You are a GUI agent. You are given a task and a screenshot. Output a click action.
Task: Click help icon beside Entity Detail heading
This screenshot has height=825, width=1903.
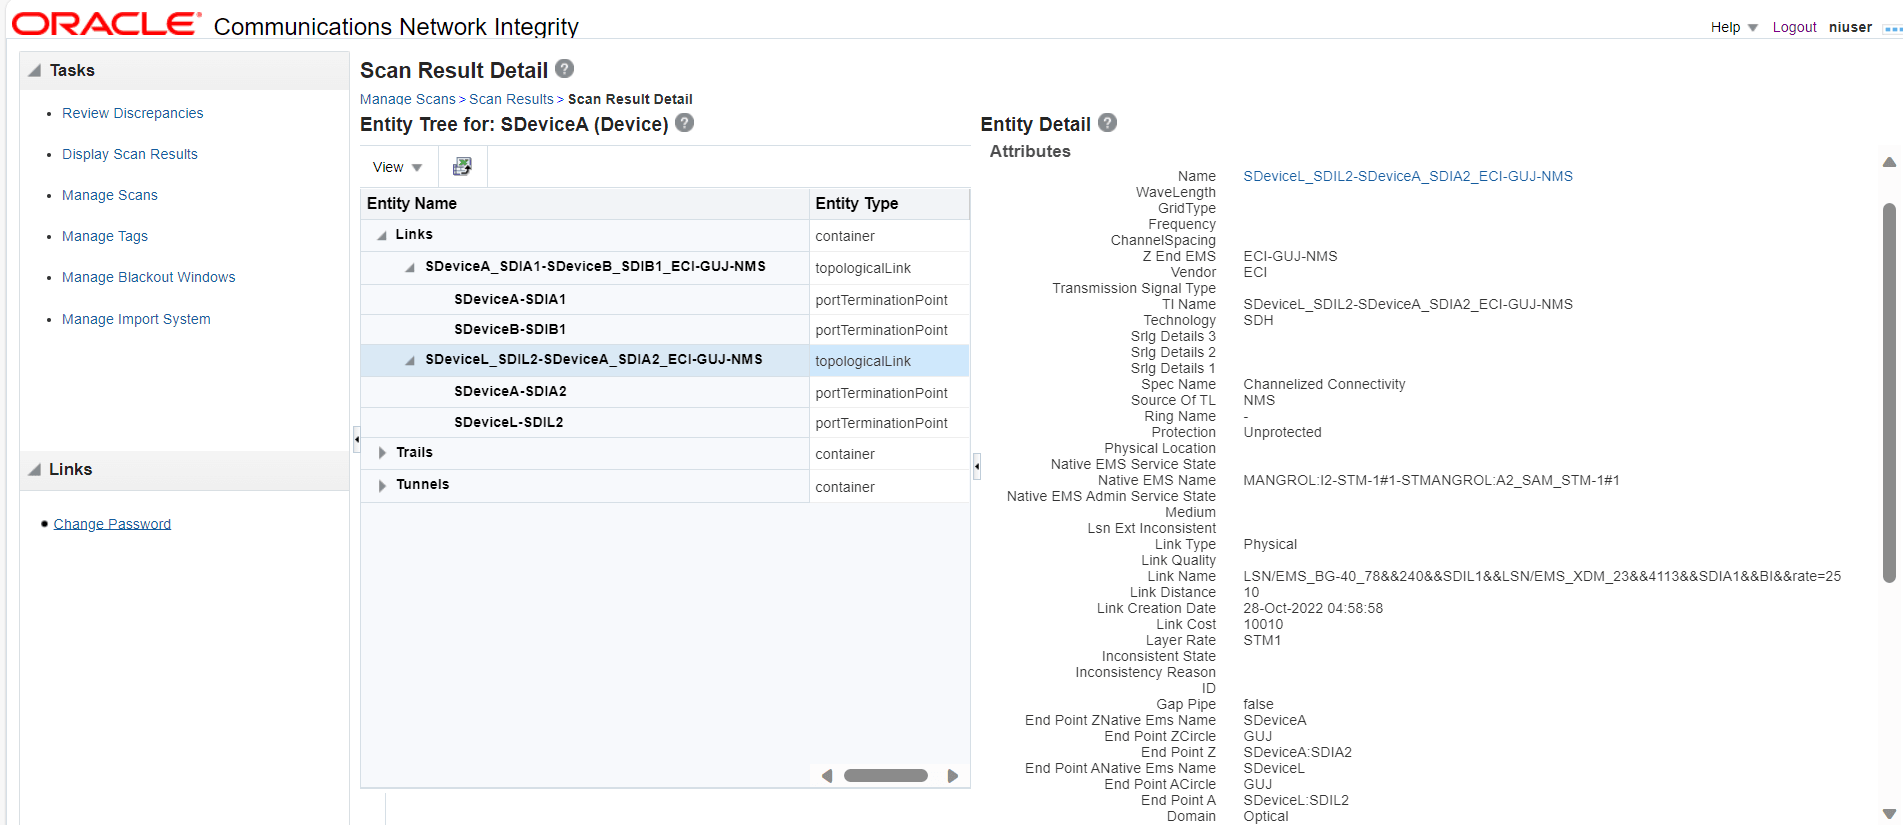(1107, 123)
